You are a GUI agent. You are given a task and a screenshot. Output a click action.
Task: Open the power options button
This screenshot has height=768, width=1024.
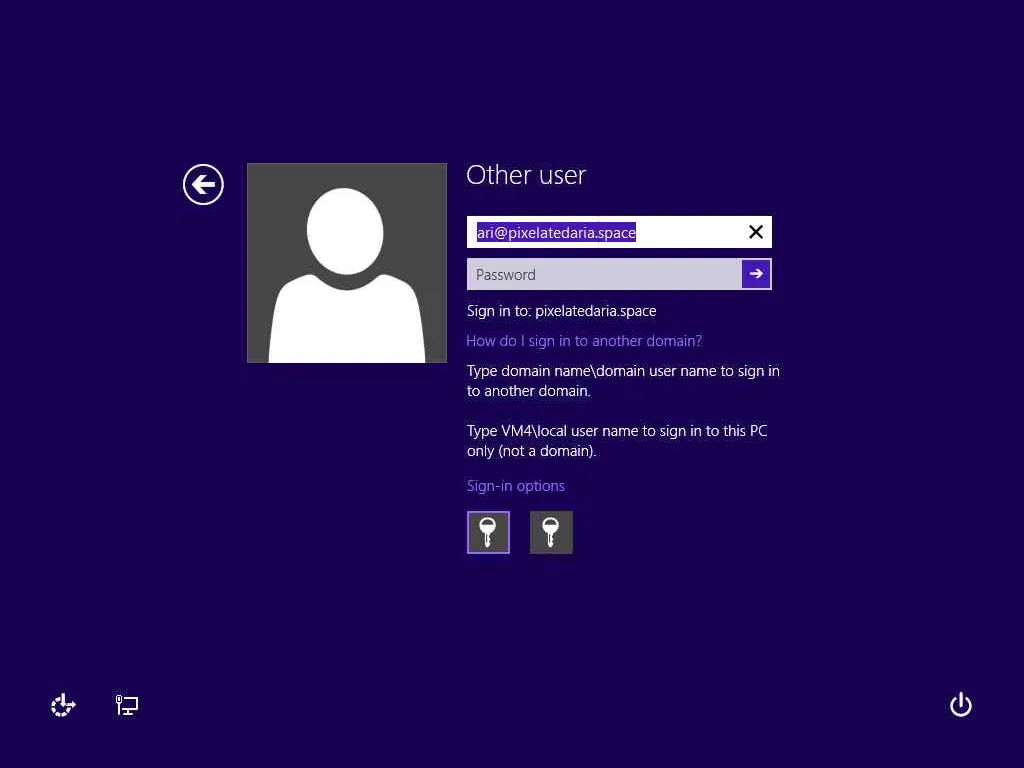[x=961, y=705]
